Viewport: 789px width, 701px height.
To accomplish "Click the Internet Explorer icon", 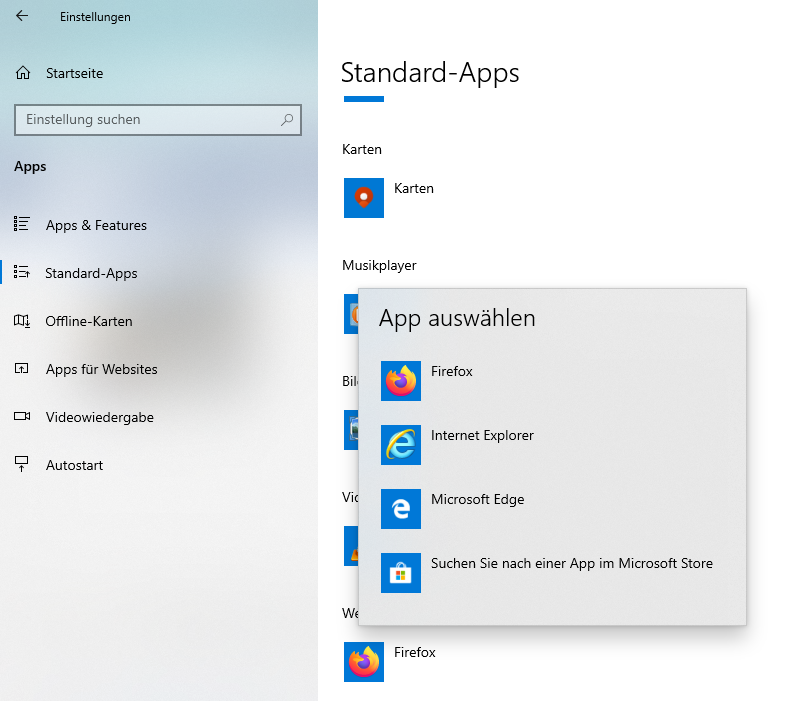I will (x=401, y=445).
